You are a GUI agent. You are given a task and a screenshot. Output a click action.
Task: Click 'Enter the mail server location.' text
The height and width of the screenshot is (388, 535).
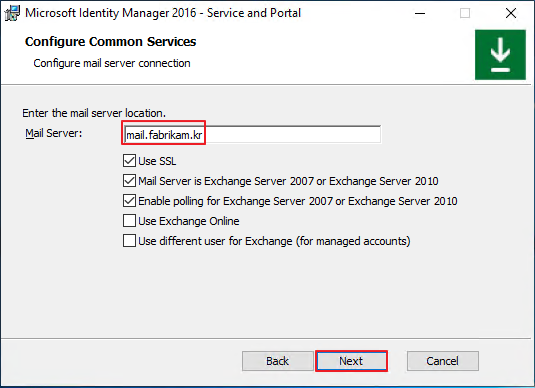(94, 113)
